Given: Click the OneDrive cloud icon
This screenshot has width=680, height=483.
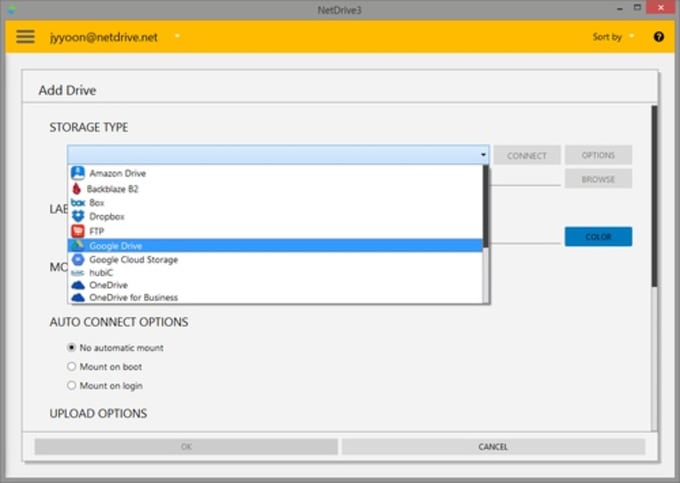Looking at the screenshot, I should (x=78, y=285).
